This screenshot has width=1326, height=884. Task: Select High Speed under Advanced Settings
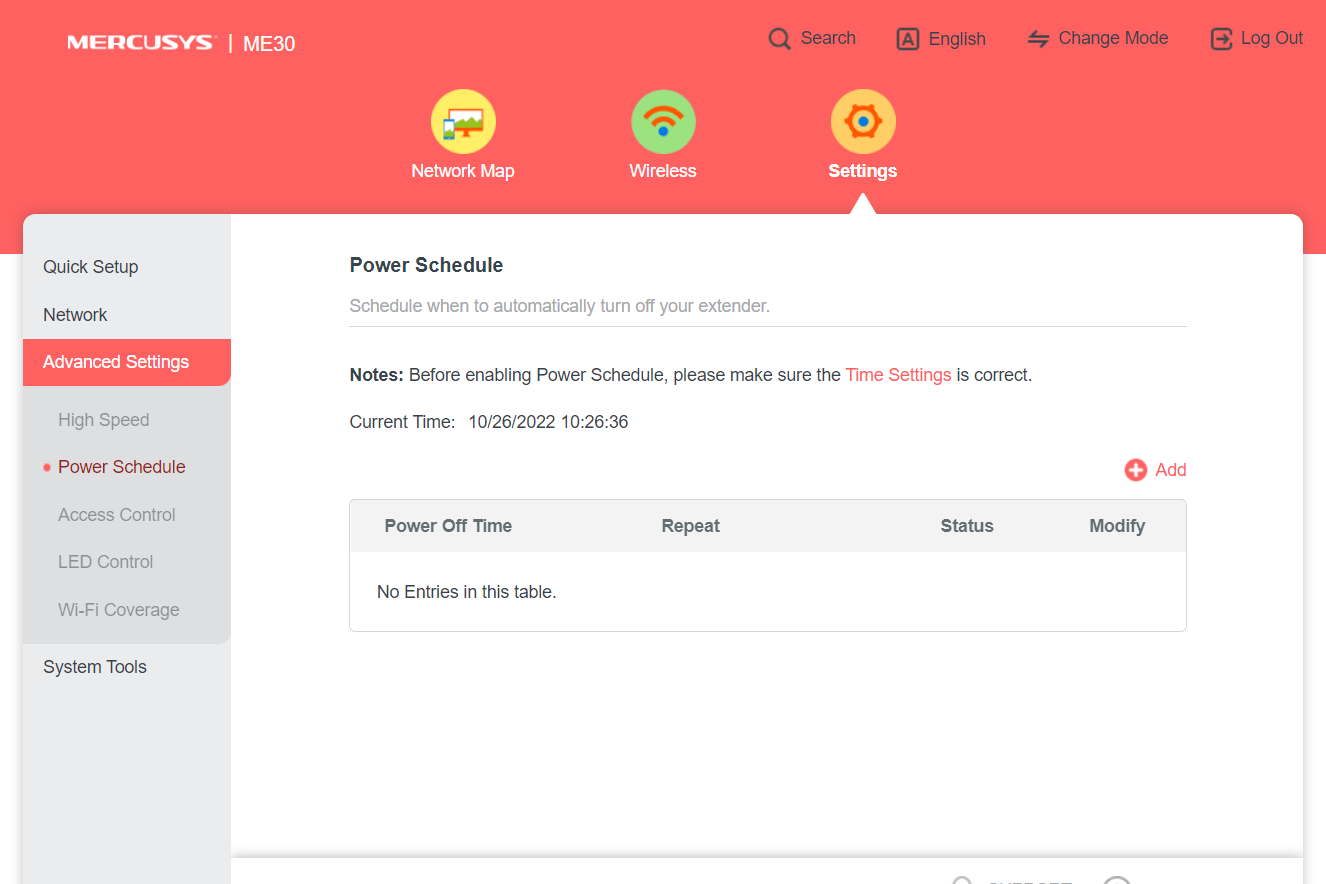pyautogui.click(x=104, y=420)
